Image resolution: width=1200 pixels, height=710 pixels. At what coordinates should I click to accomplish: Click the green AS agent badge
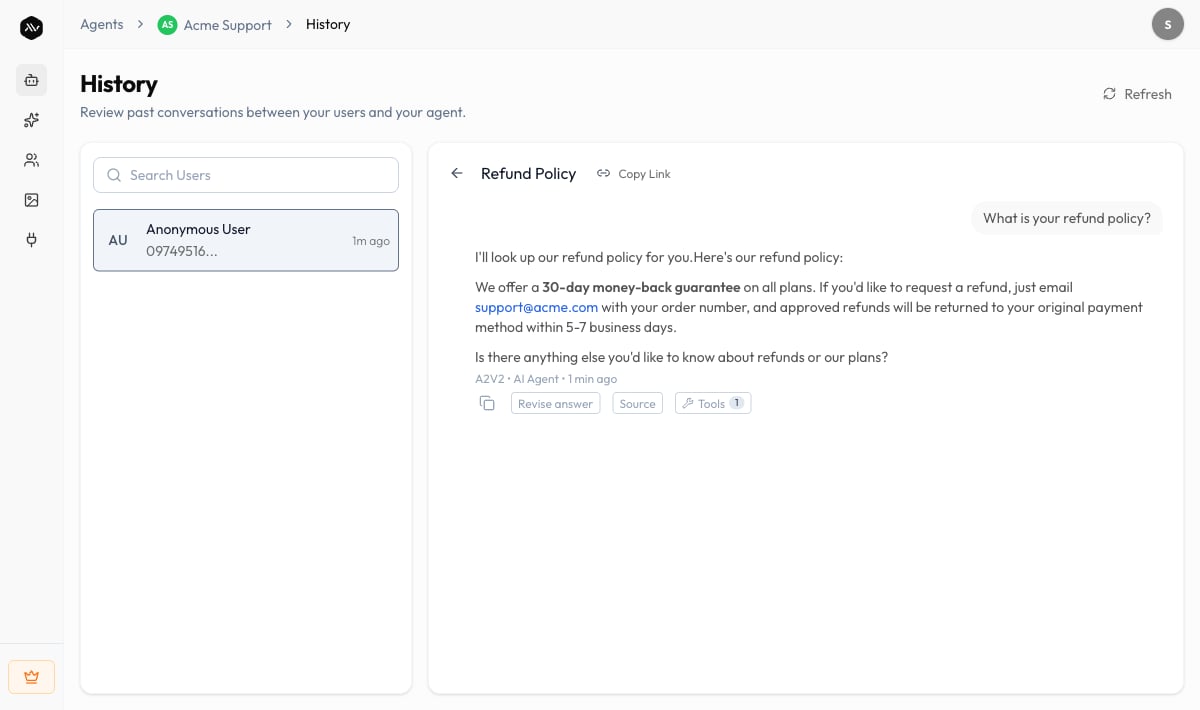click(x=167, y=24)
